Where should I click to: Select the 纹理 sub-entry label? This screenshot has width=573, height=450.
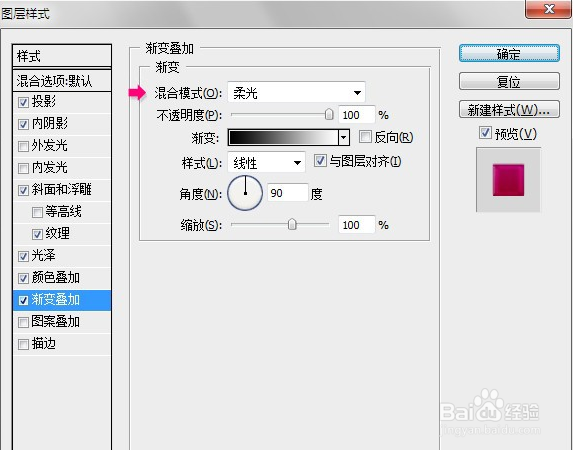(x=57, y=233)
